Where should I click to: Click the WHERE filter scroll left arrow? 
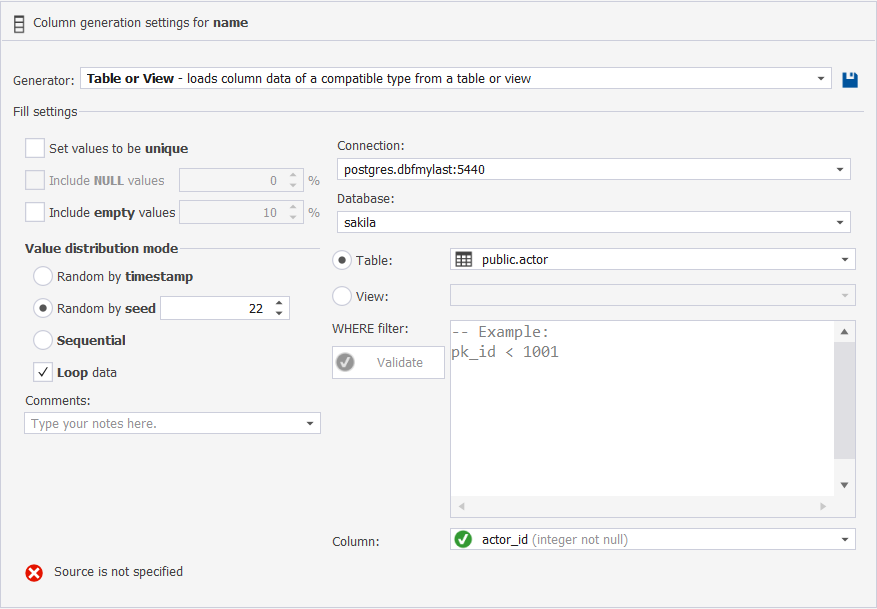click(x=461, y=506)
